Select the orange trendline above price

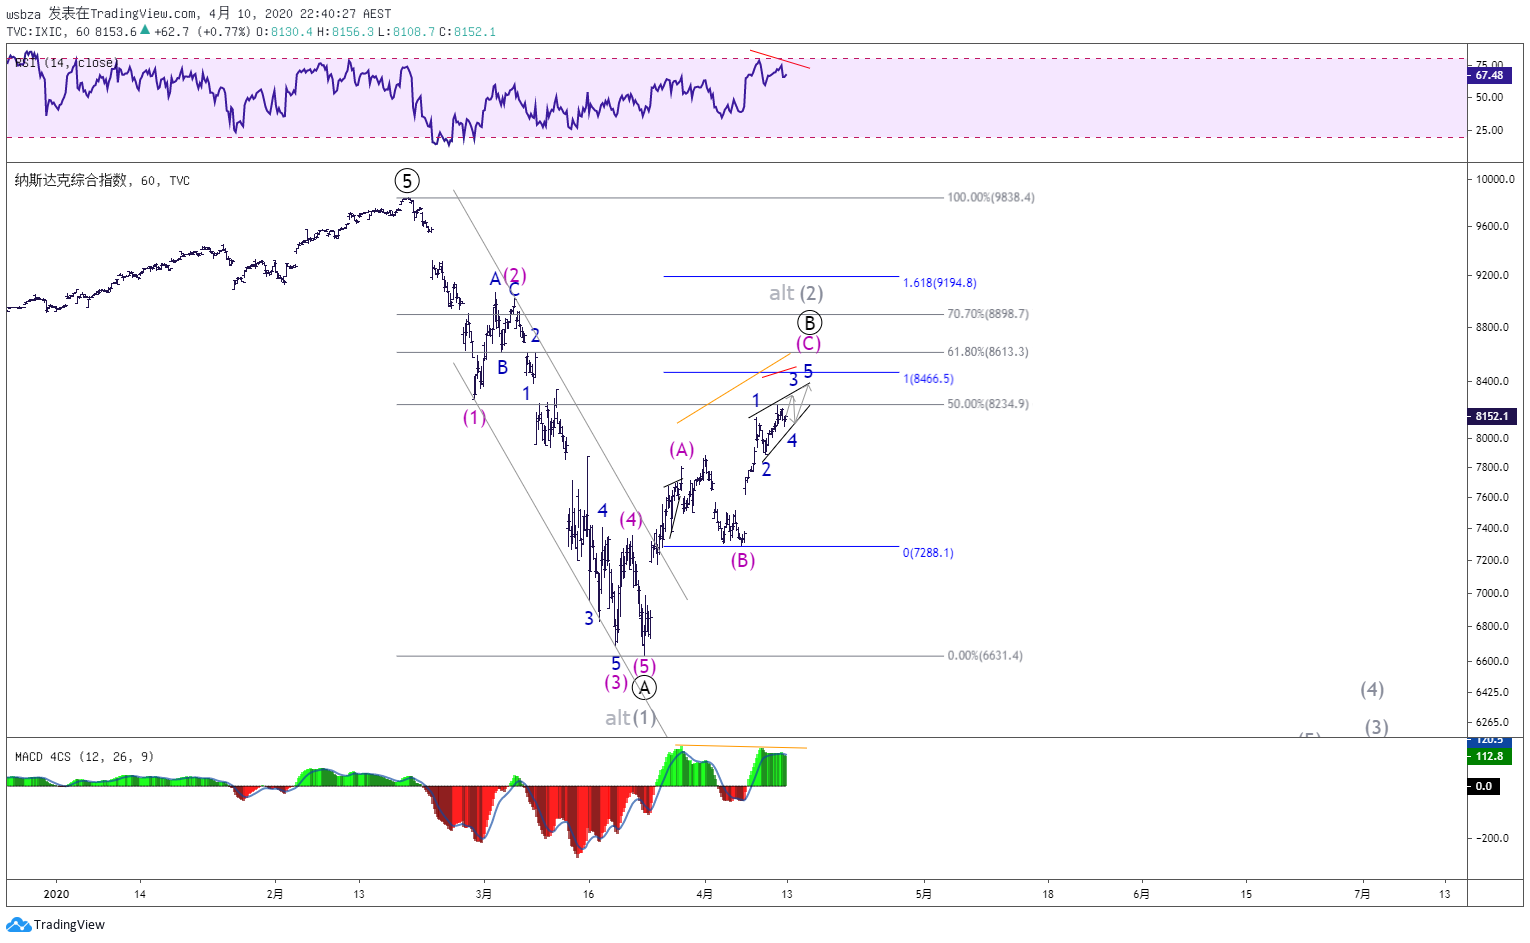point(733,387)
